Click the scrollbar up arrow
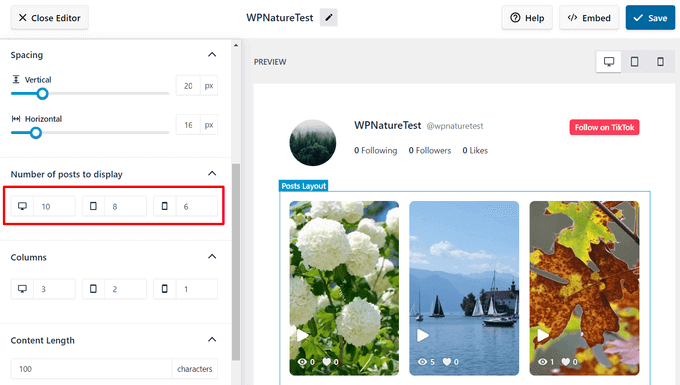Screen dimensions: 680x385 pyautogui.click(x=236, y=45)
